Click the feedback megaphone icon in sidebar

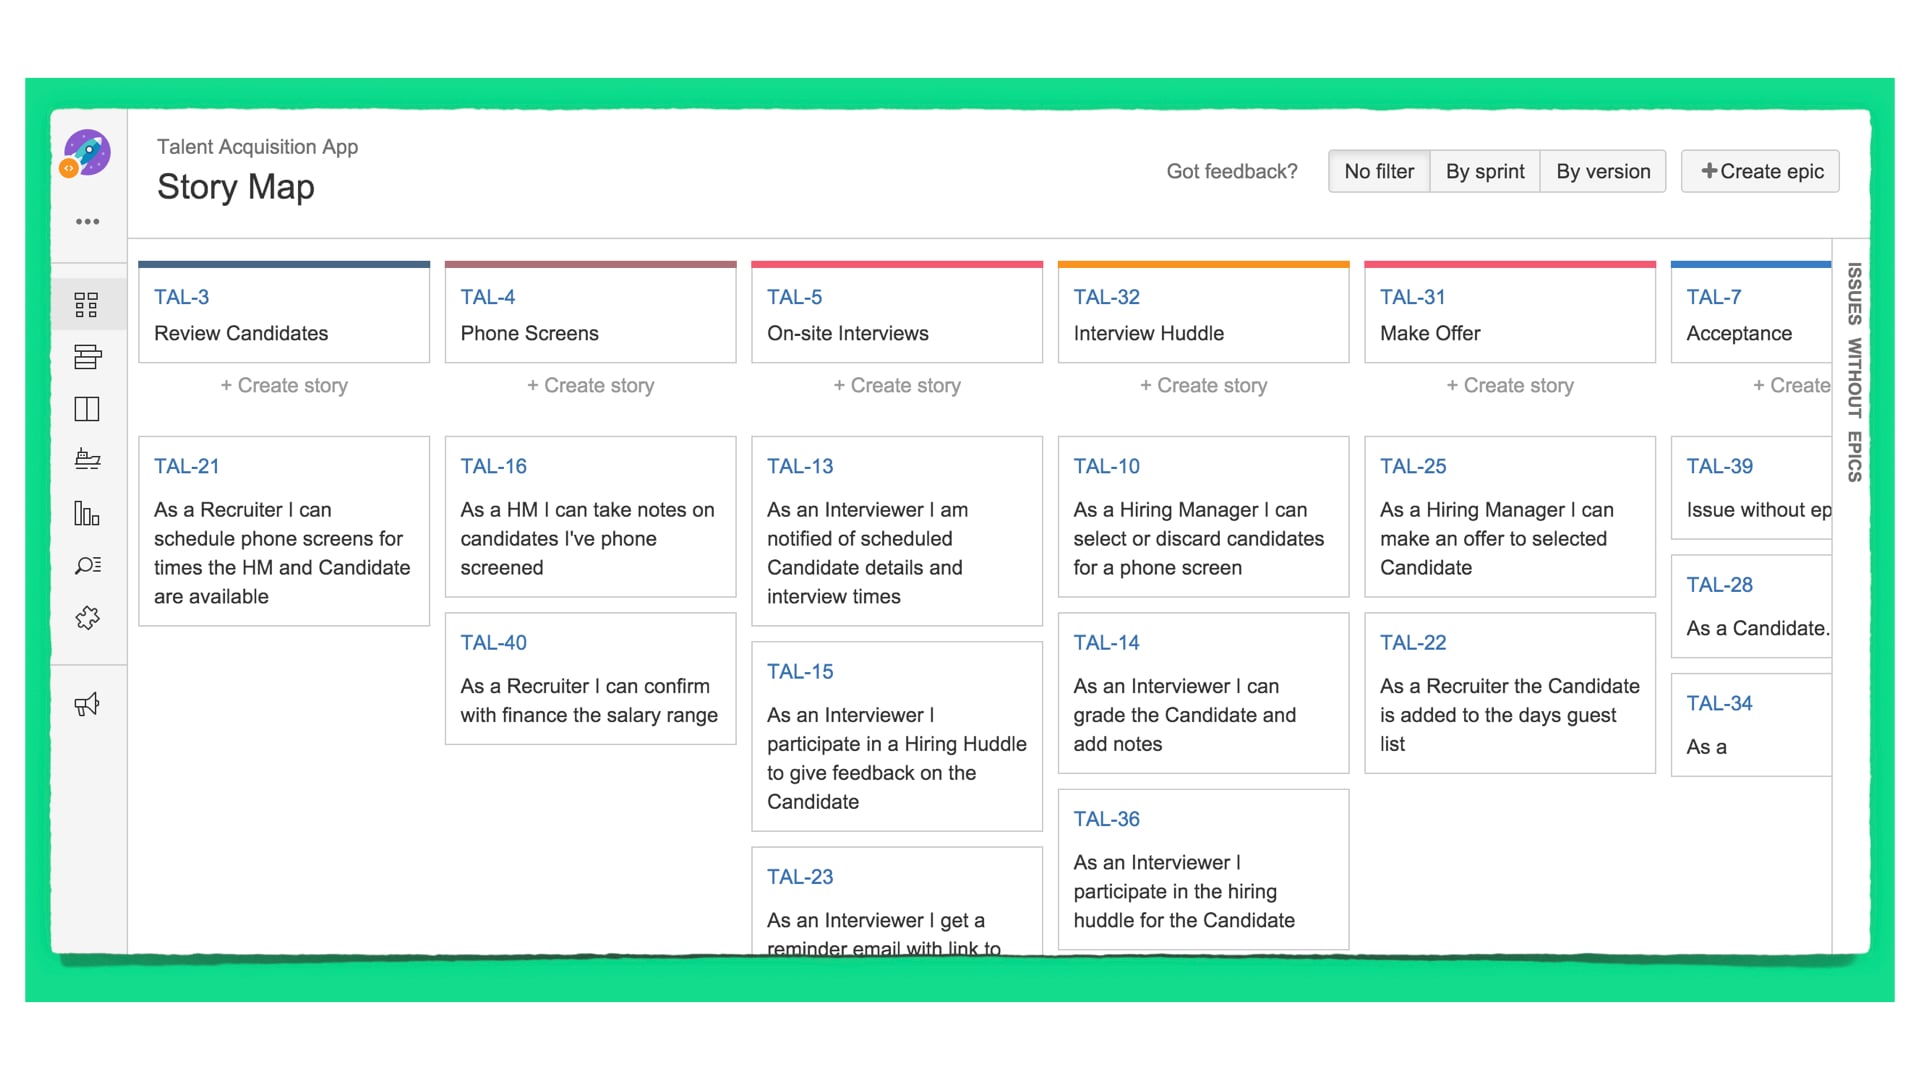[x=87, y=704]
